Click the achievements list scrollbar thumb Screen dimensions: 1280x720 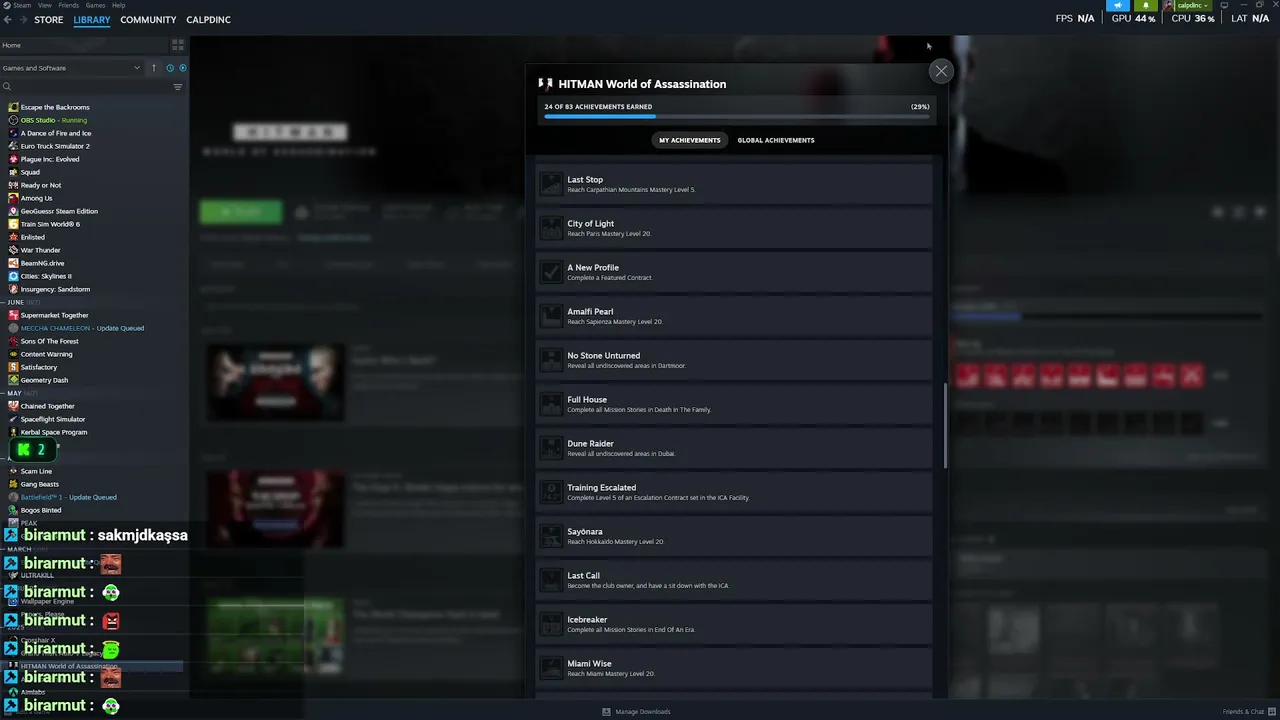(x=945, y=425)
